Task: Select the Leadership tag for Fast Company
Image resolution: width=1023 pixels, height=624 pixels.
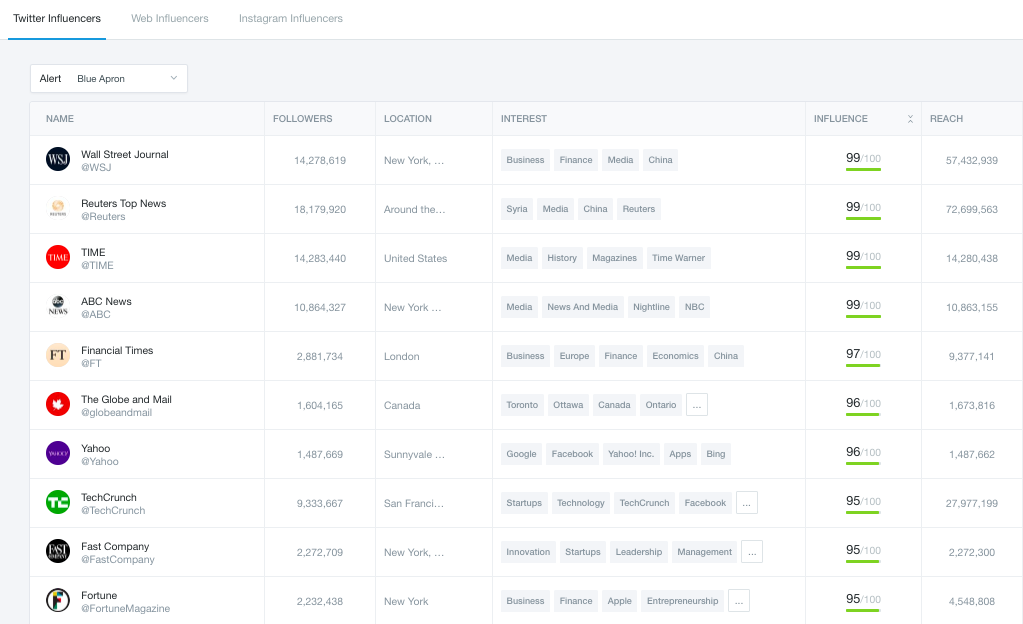Action: tap(639, 552)
